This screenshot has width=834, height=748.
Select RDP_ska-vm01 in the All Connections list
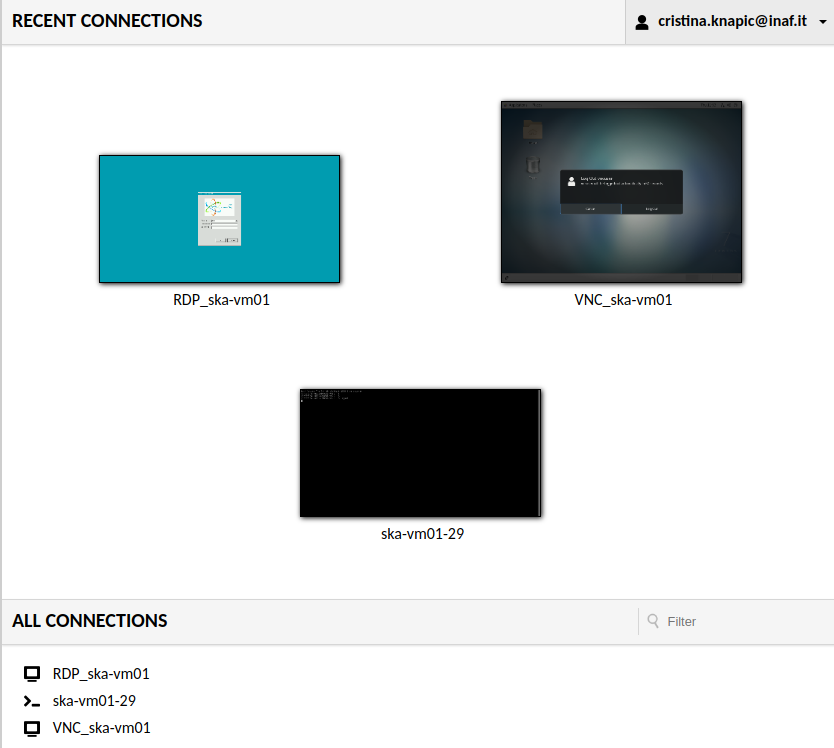point(101,674)
